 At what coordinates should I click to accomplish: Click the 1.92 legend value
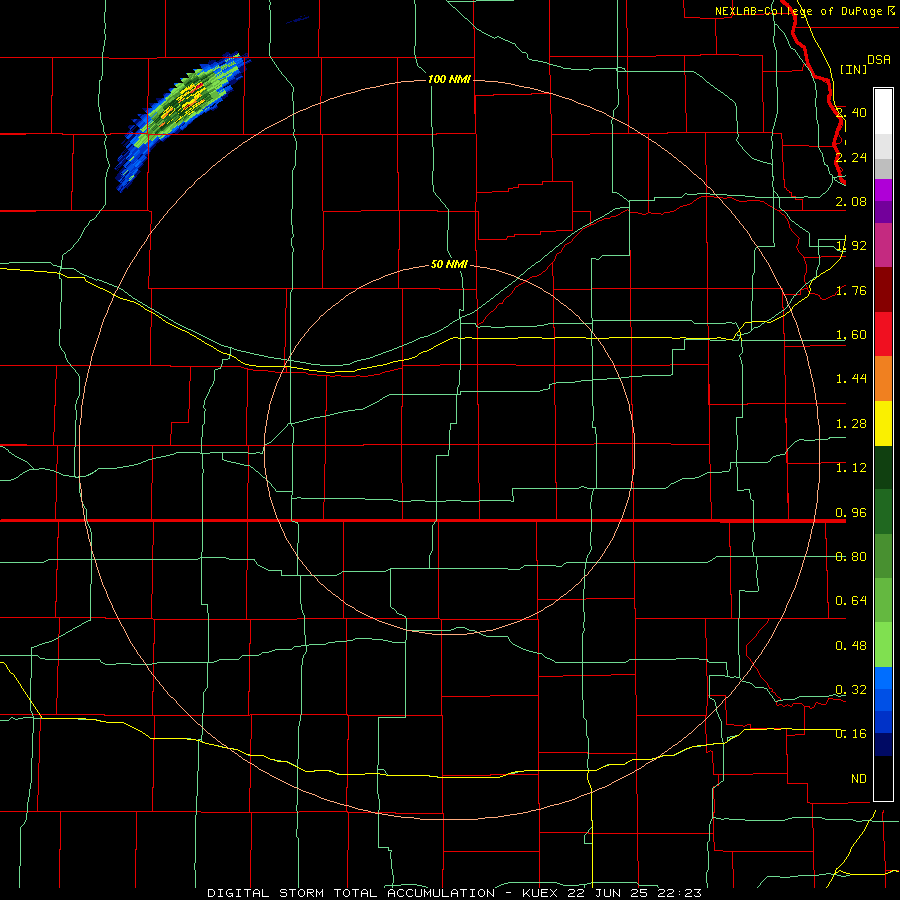point(851,246)
